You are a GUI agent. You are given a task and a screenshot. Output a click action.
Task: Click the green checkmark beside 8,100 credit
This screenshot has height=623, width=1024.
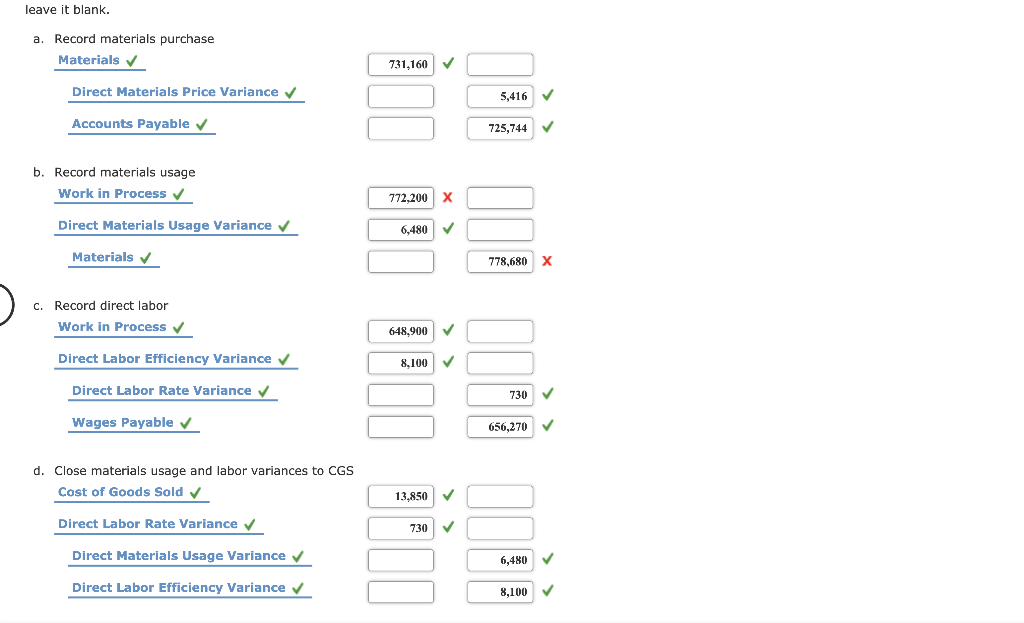click(547, 591)
